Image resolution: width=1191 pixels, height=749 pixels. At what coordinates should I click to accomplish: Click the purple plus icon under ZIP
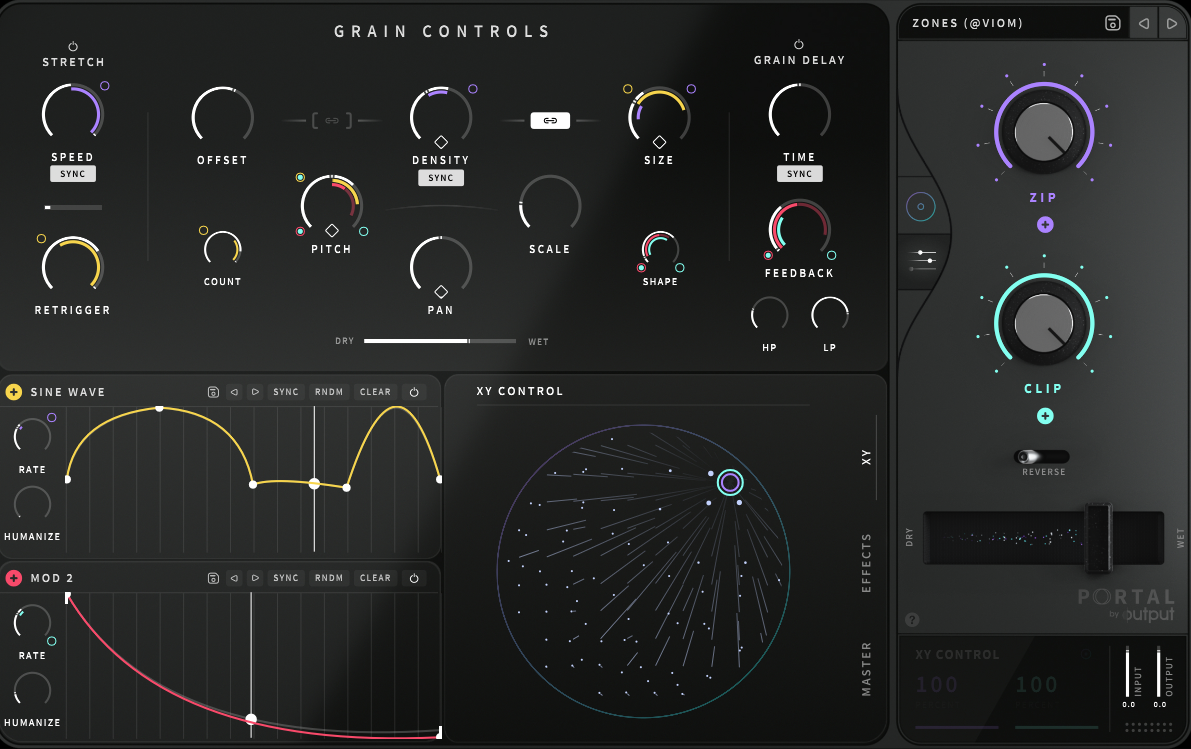(x=1044, y=225)
